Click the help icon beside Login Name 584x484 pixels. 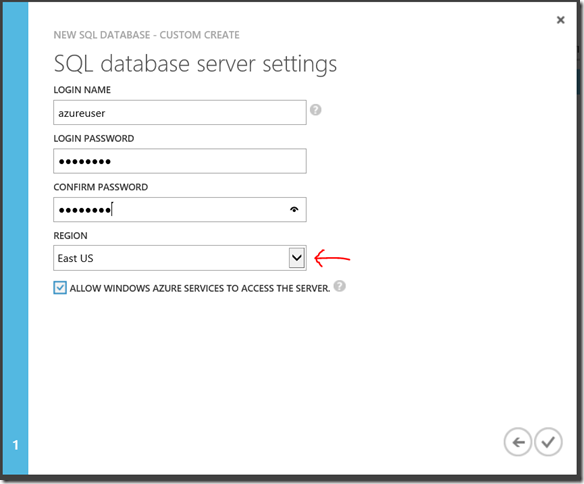315,110
